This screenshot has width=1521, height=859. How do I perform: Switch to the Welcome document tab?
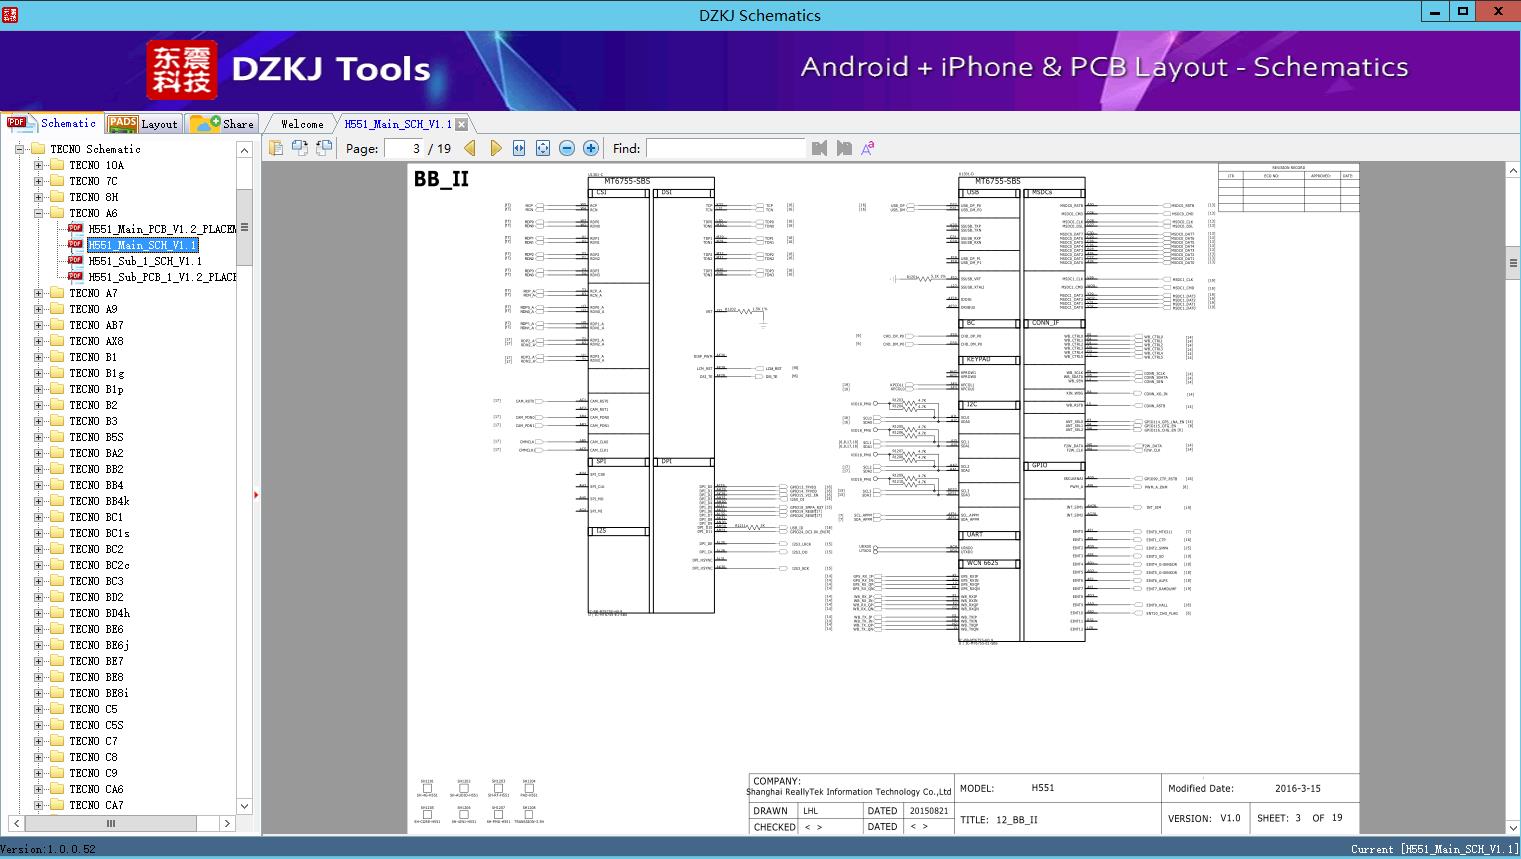click(x=301, y=124)
